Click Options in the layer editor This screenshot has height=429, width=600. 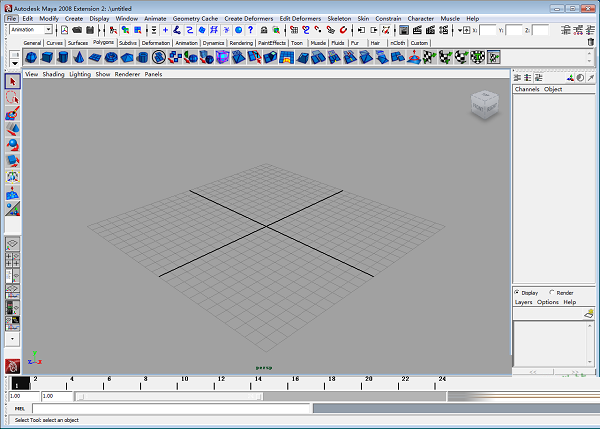[x=548, y=302]
